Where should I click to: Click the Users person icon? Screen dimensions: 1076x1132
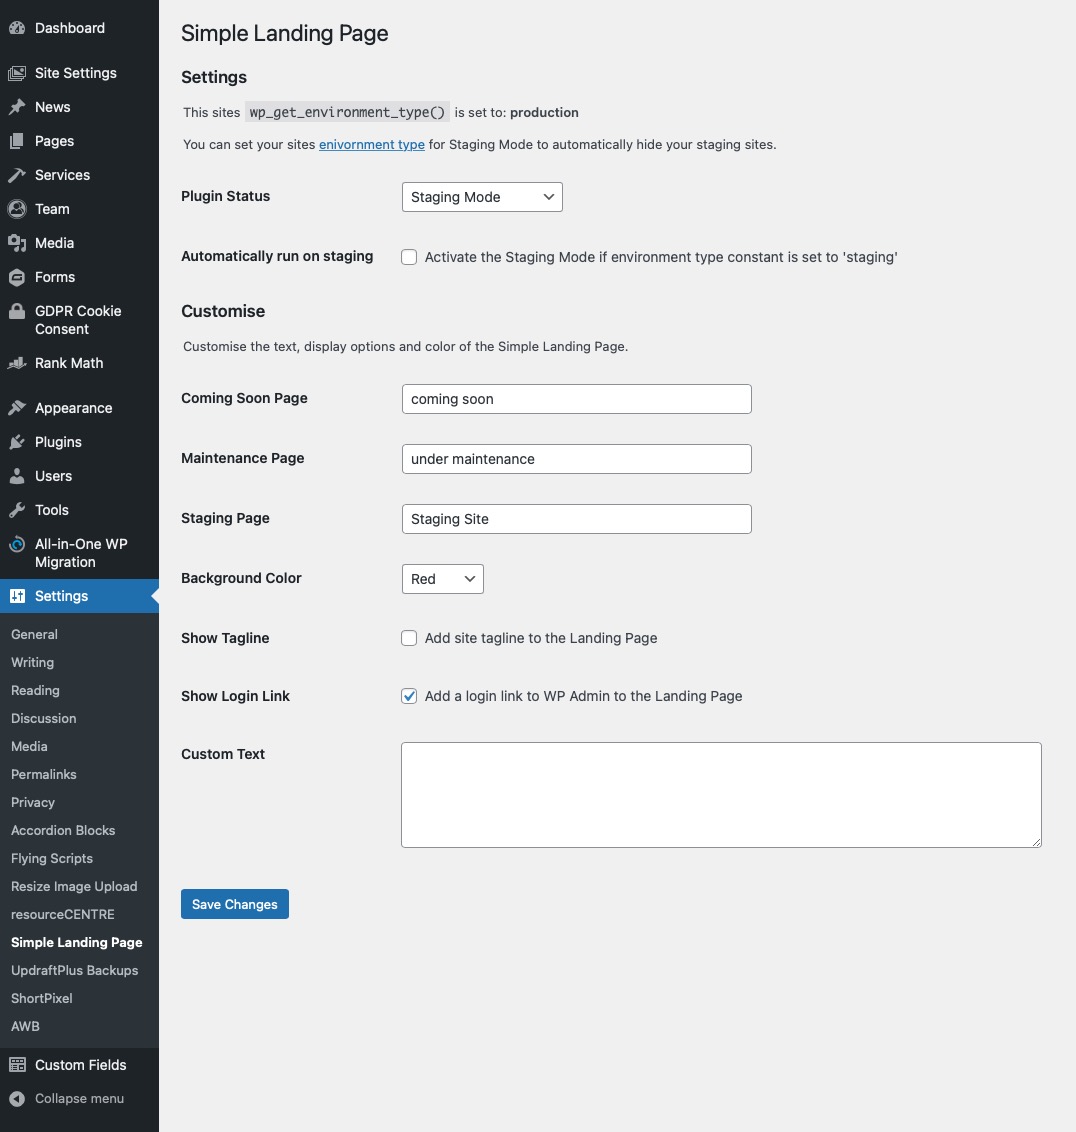(x=17, y=476)
